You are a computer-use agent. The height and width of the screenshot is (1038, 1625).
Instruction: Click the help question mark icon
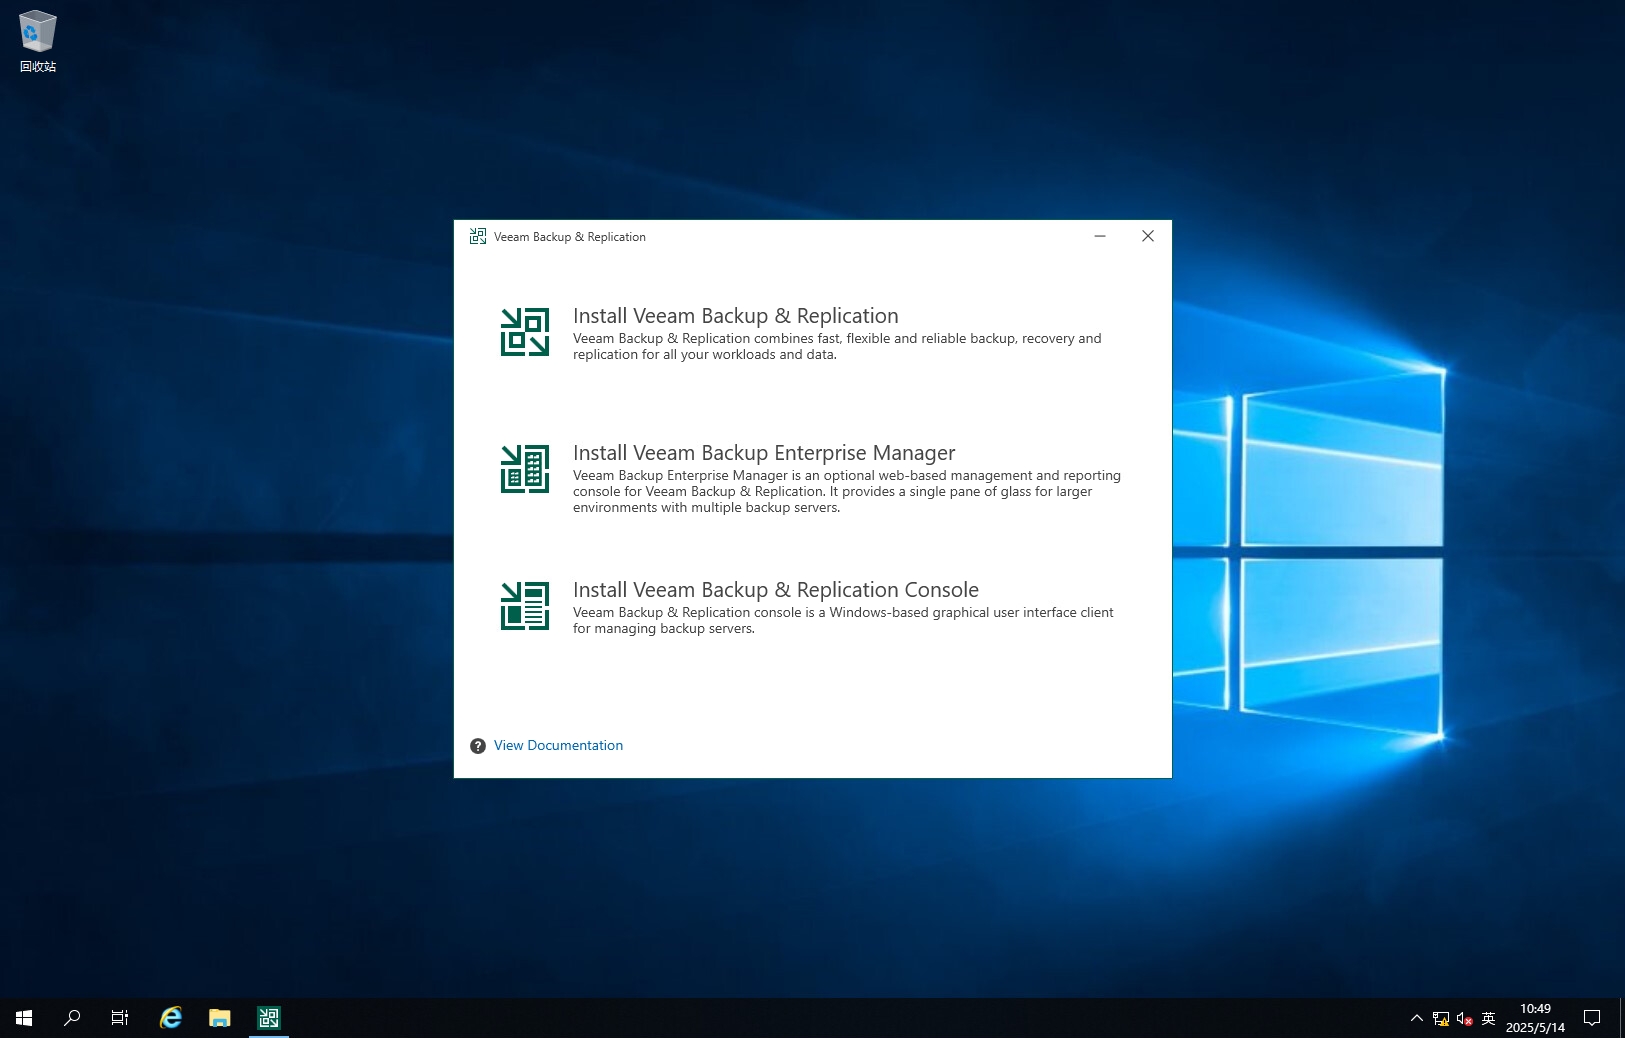tap(478, 746)
